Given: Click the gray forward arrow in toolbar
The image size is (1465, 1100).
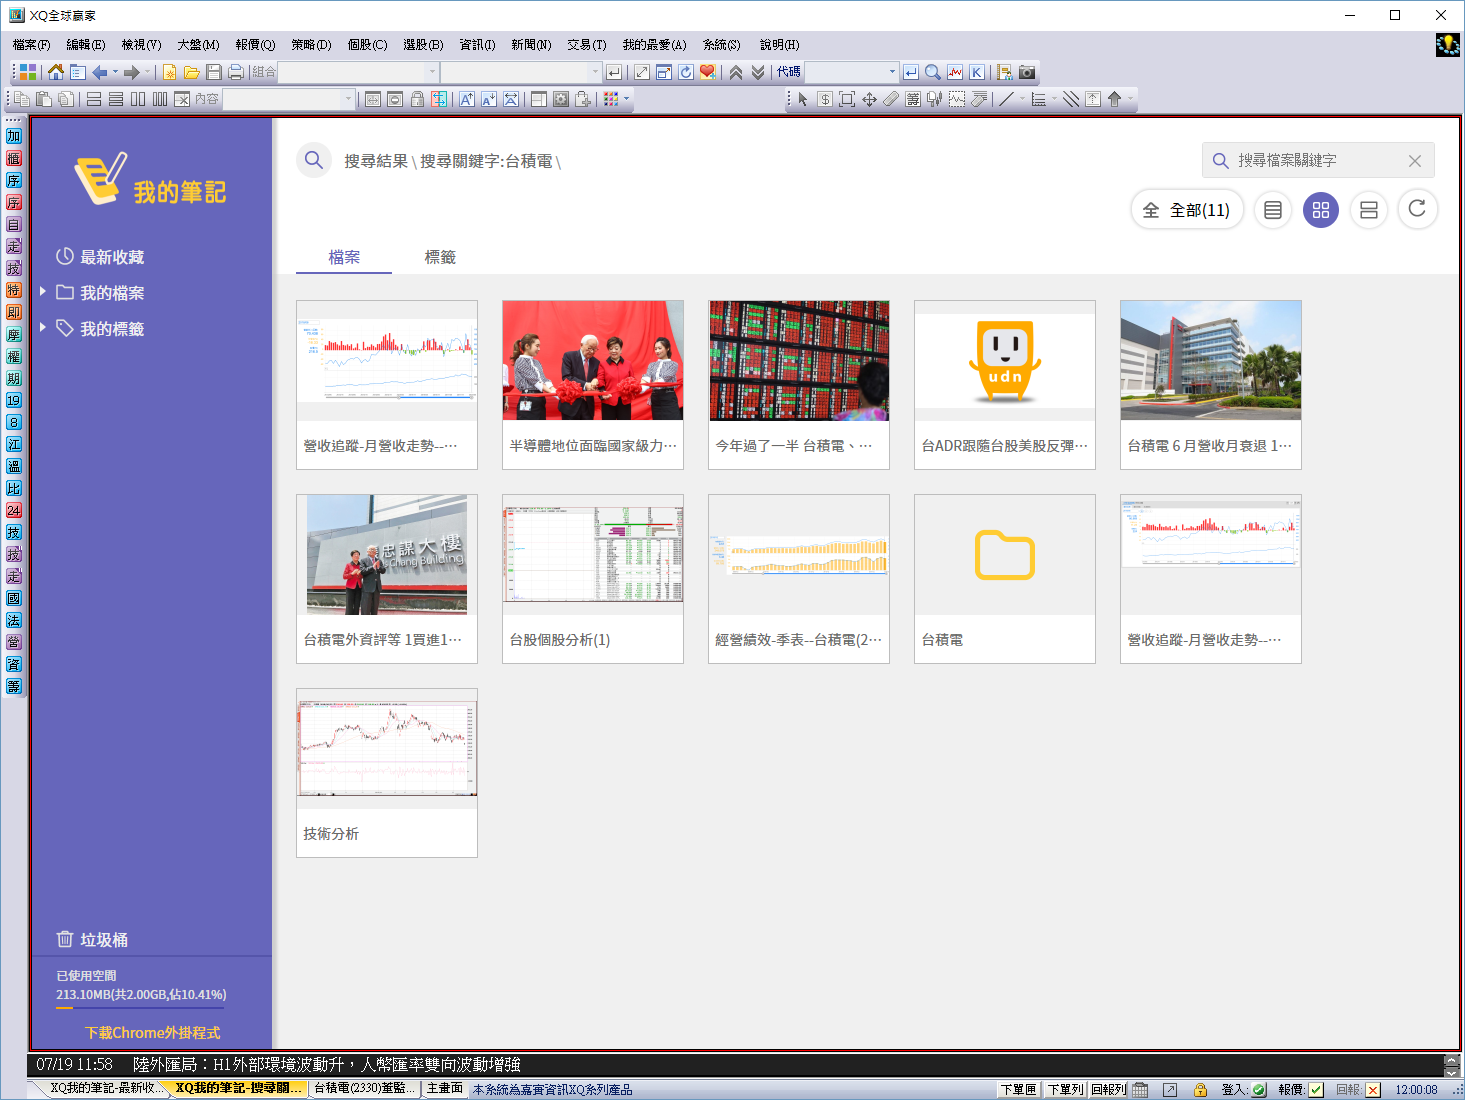Looking at the screenshot, I should 131,72.
